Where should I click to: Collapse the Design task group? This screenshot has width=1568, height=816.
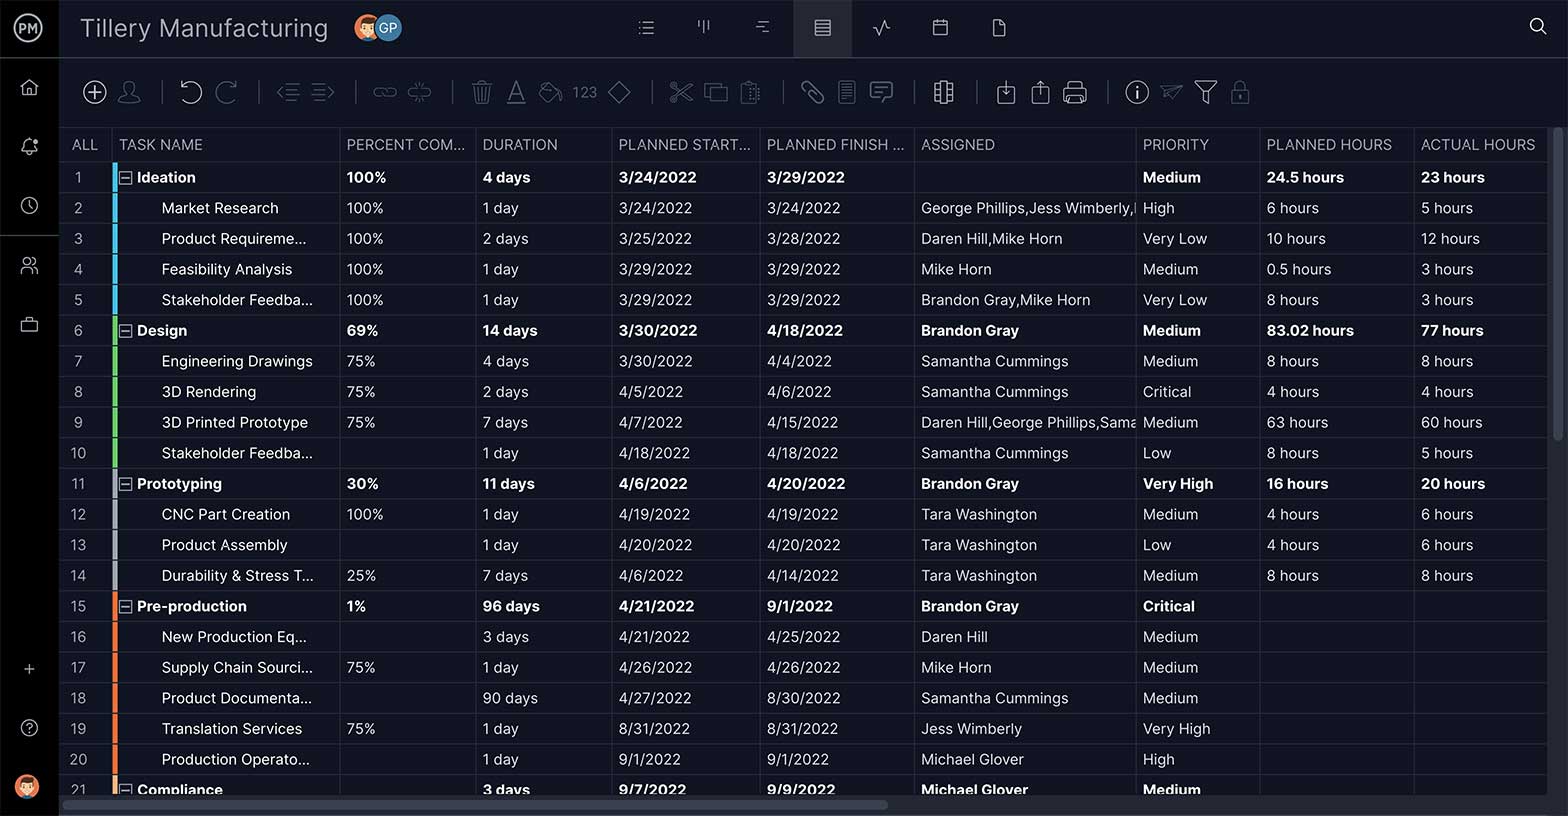tap(126, 331)
